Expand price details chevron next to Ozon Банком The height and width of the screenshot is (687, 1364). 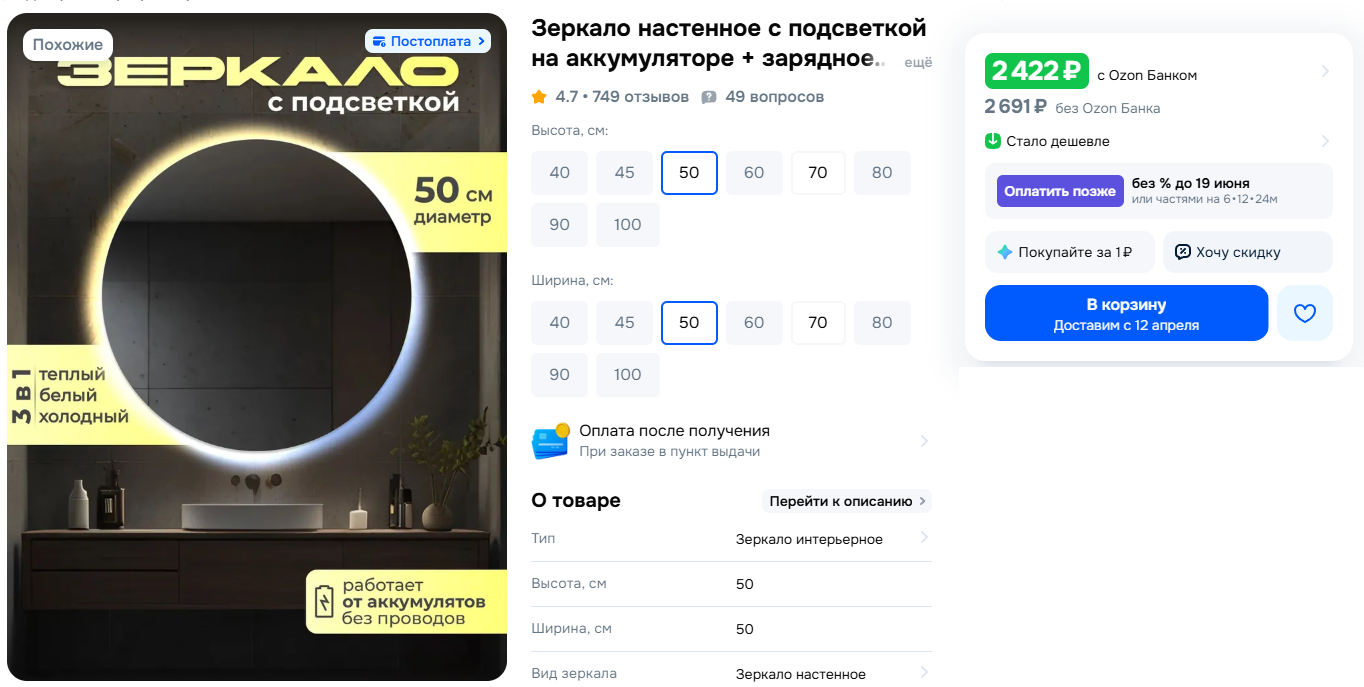(1325, 71)
